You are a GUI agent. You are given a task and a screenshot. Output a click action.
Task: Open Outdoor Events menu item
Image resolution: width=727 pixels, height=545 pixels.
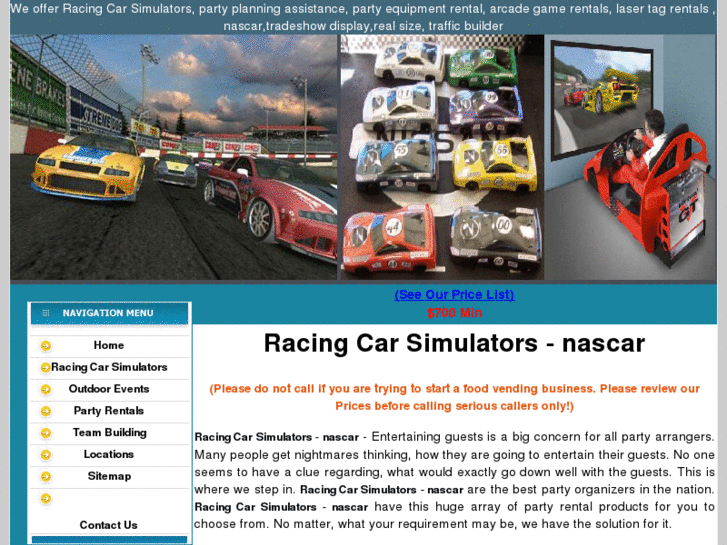point(109,389)
